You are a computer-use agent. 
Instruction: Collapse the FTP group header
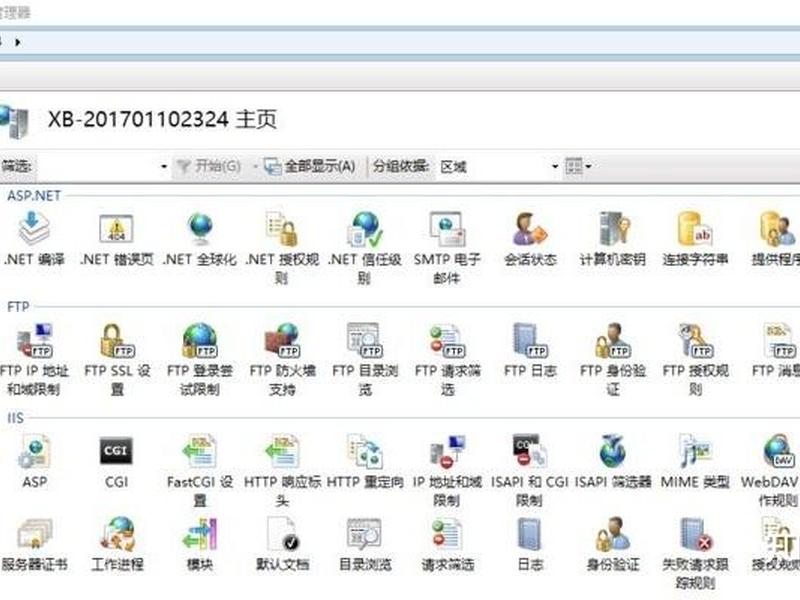[18, 307]
